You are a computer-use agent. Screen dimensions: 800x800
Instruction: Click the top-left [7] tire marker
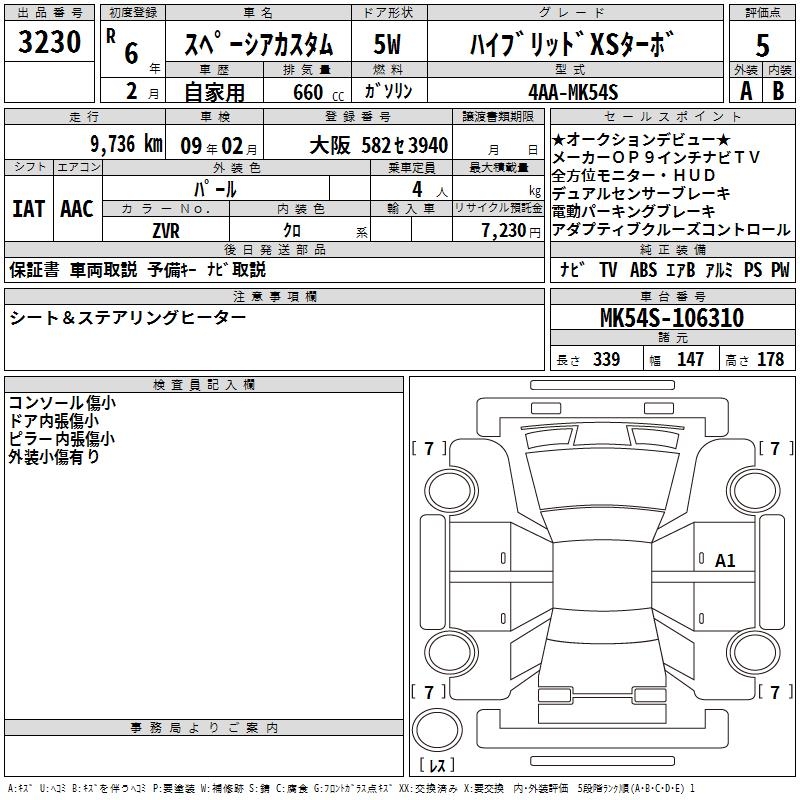pyautogui.click(x=429, y=449)
